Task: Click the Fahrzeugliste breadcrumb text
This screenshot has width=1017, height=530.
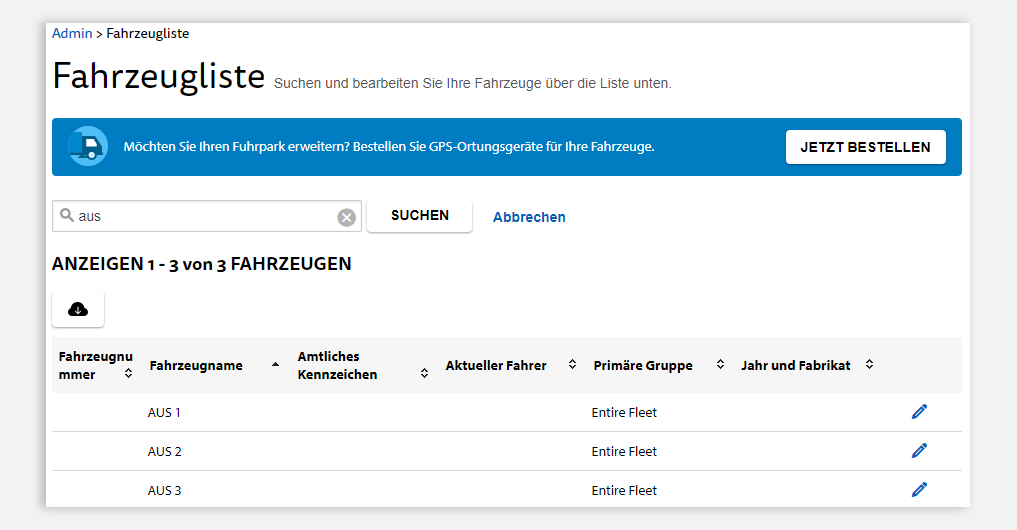Action: pyautogui.click(x=148, y=34)
